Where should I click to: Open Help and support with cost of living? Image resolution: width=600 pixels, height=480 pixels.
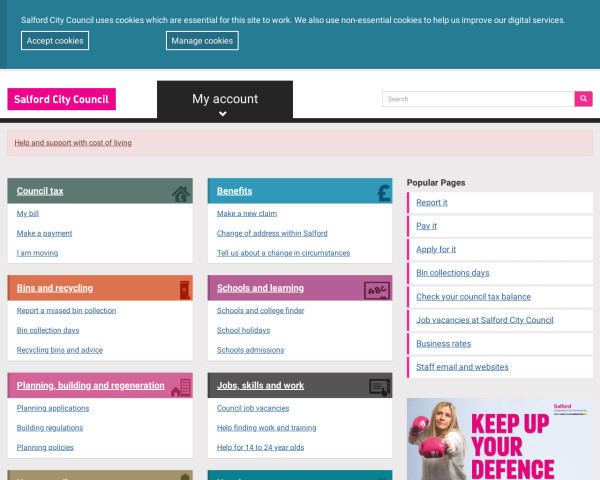73,143
